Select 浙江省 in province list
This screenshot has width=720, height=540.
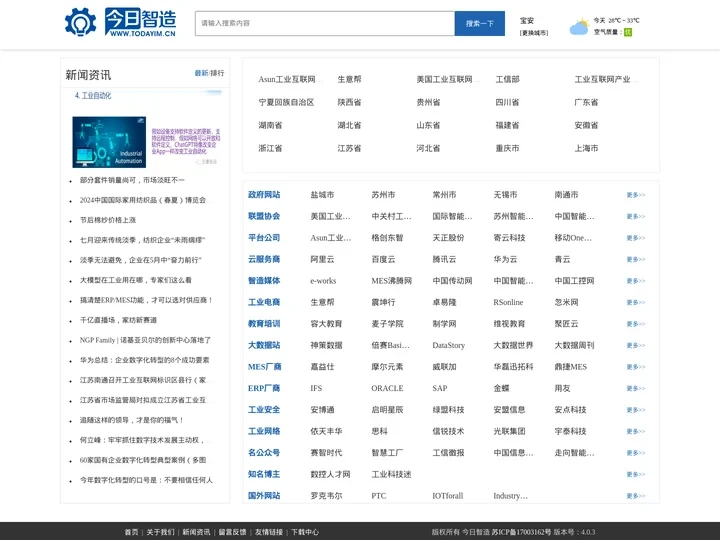pyautogui.click(x=270, y=148)
